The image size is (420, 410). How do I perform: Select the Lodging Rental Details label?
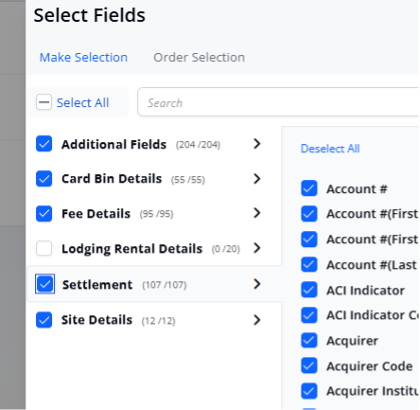click(x=132, y=249)
